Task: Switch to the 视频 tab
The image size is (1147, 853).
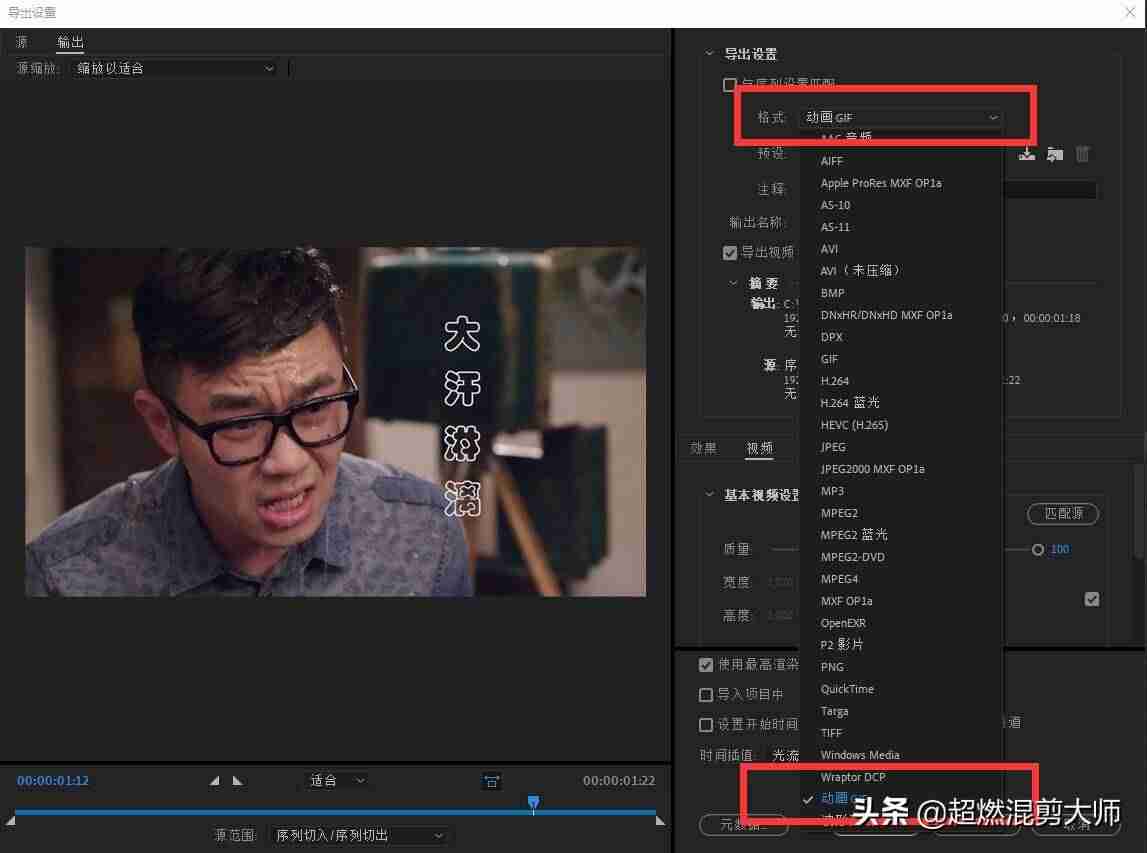Action: (x=759, y=448)
